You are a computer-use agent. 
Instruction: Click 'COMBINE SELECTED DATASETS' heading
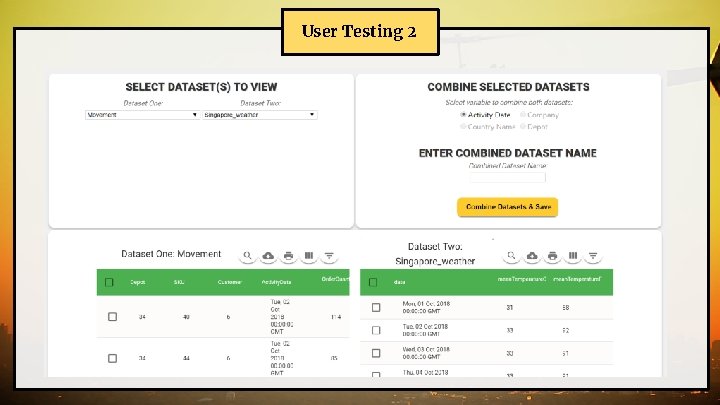(508, 87)
